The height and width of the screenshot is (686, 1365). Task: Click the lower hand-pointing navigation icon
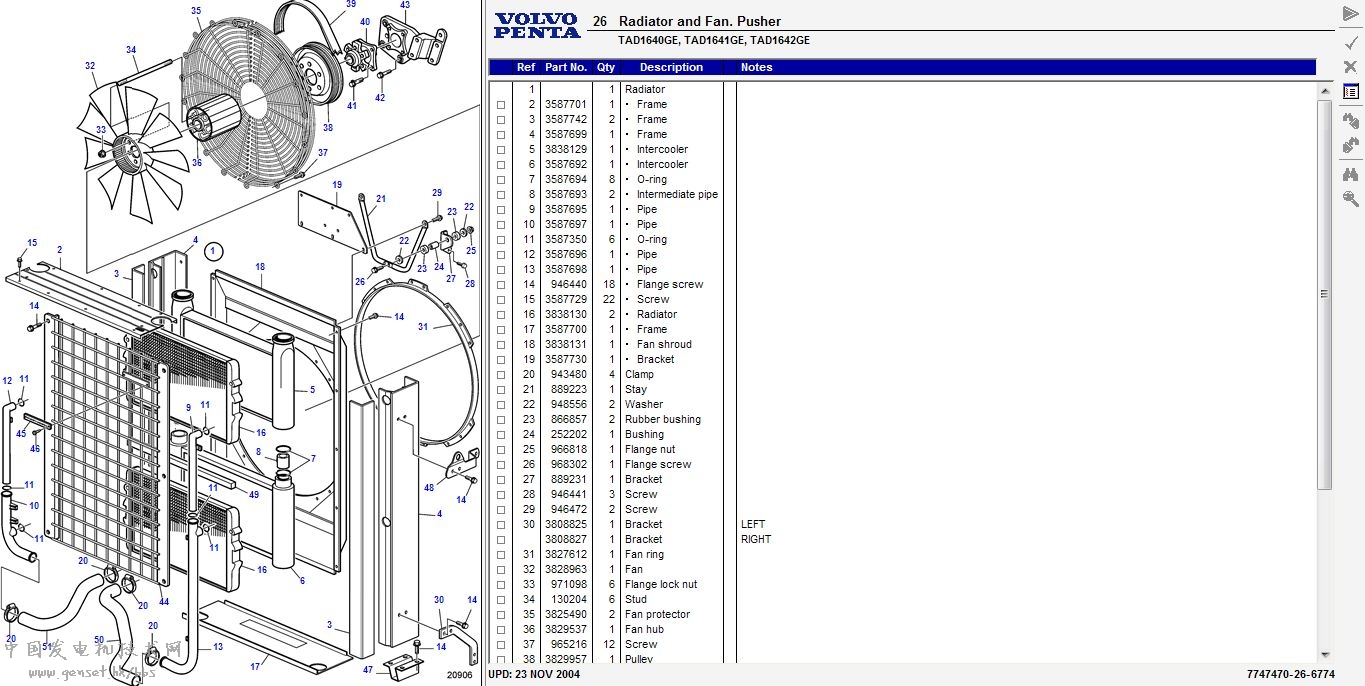coord(1350,146)
